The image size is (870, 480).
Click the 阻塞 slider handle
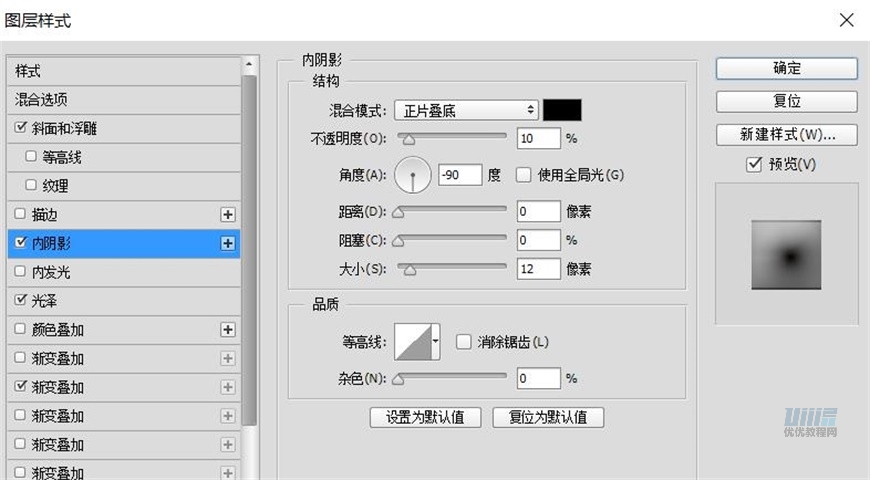pyautogui.click(x=398, y=241)
